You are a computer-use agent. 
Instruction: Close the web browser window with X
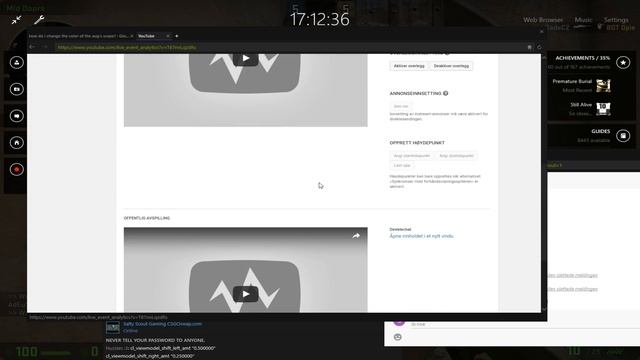[542, 32]
